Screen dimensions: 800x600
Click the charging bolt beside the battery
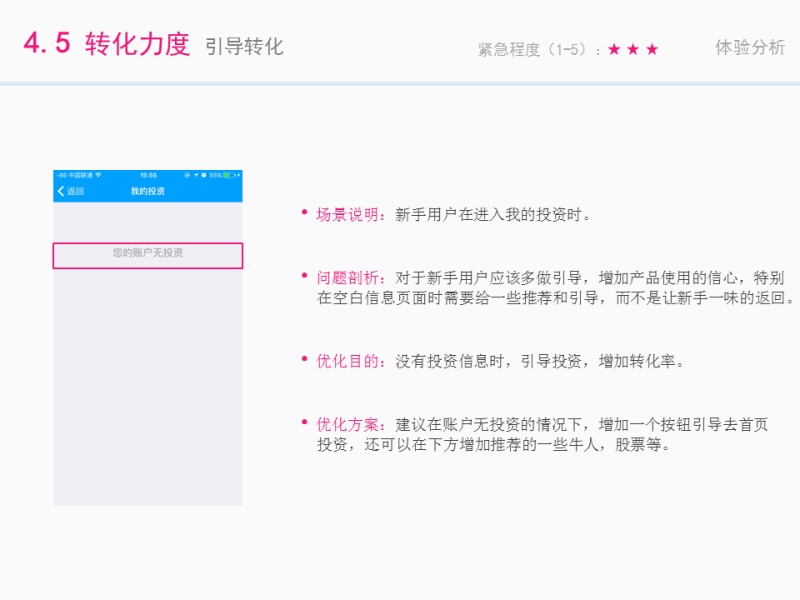point(239,175)
